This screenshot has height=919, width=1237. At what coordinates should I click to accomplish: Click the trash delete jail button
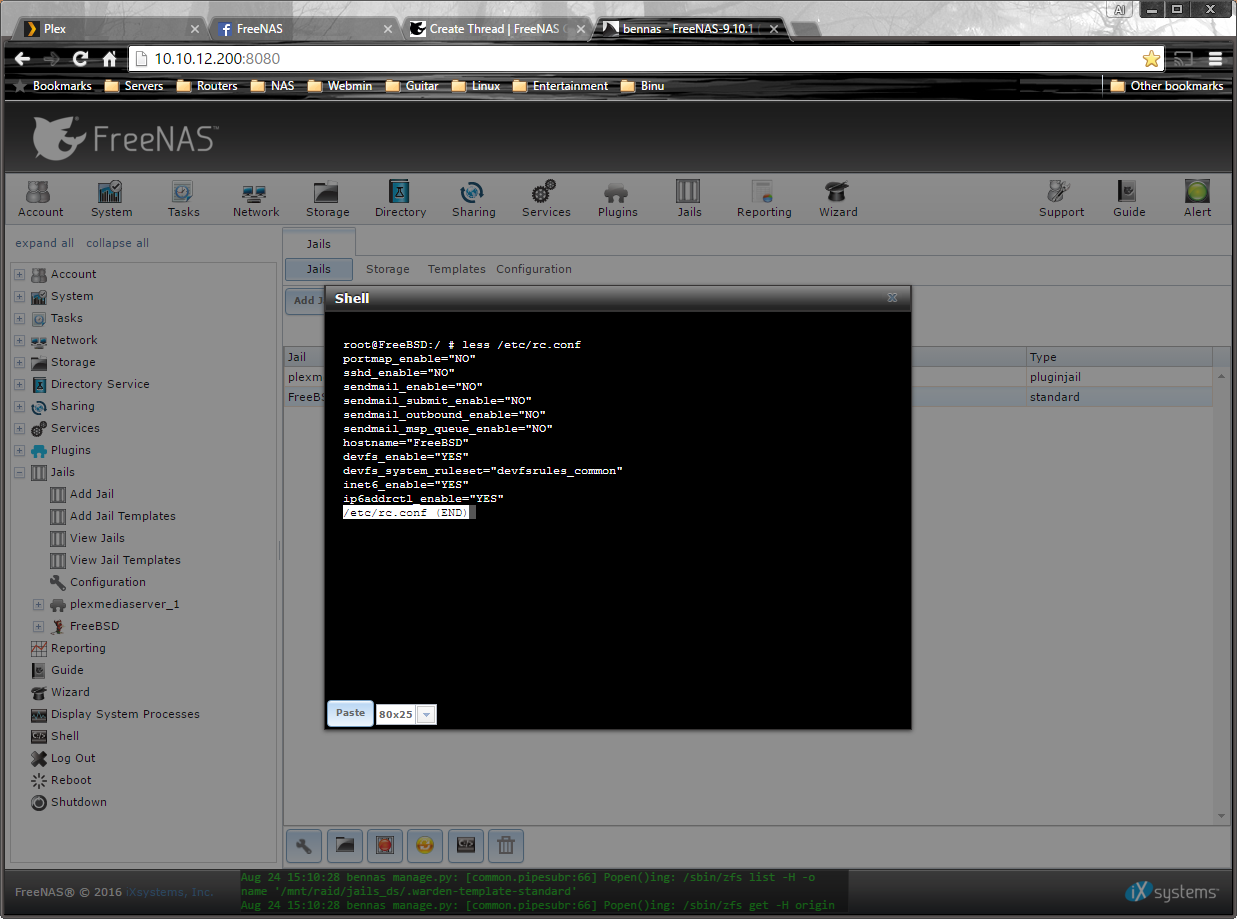click(506, 846)
